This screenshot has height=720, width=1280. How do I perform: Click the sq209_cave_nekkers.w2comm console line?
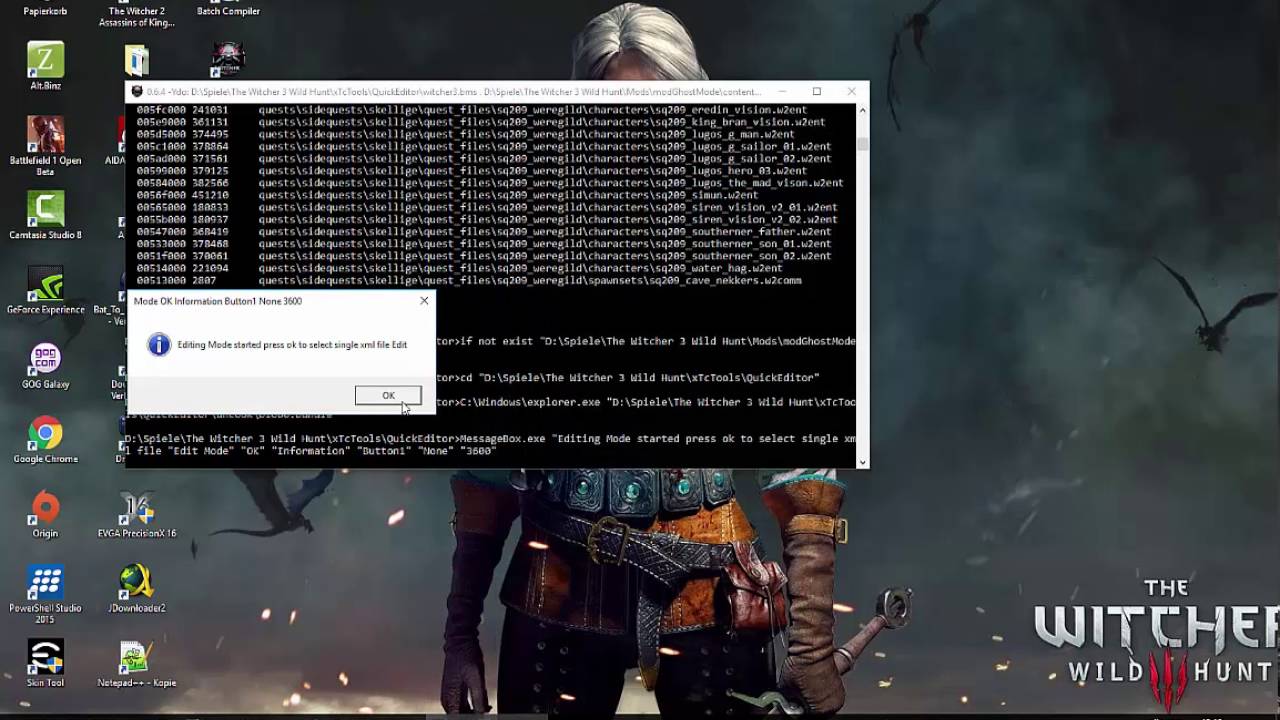tap(469, 281)
